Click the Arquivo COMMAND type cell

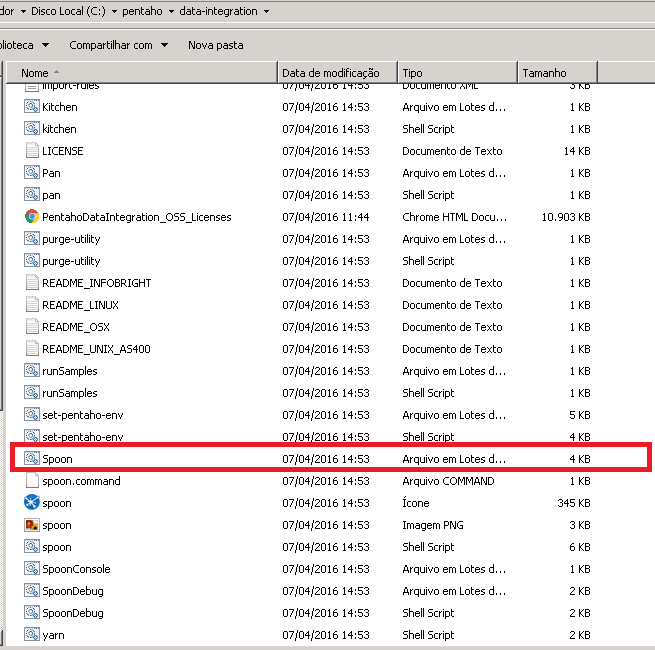click(448, 481)
